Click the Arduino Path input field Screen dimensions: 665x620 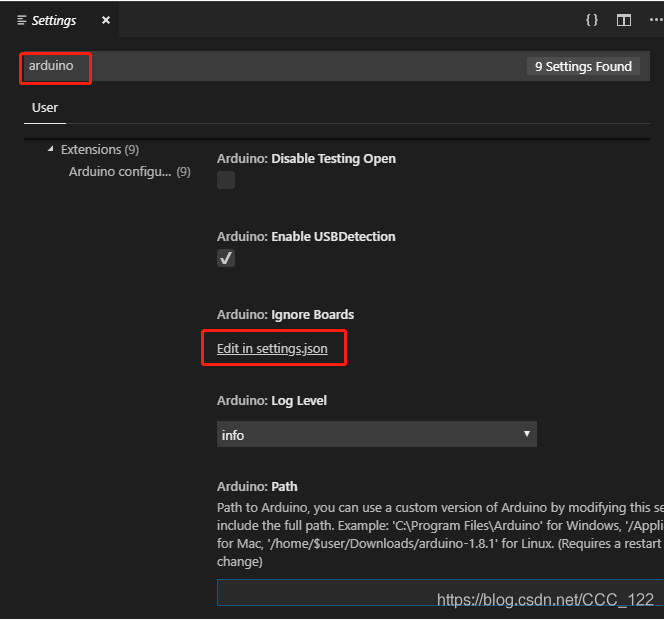440,592
